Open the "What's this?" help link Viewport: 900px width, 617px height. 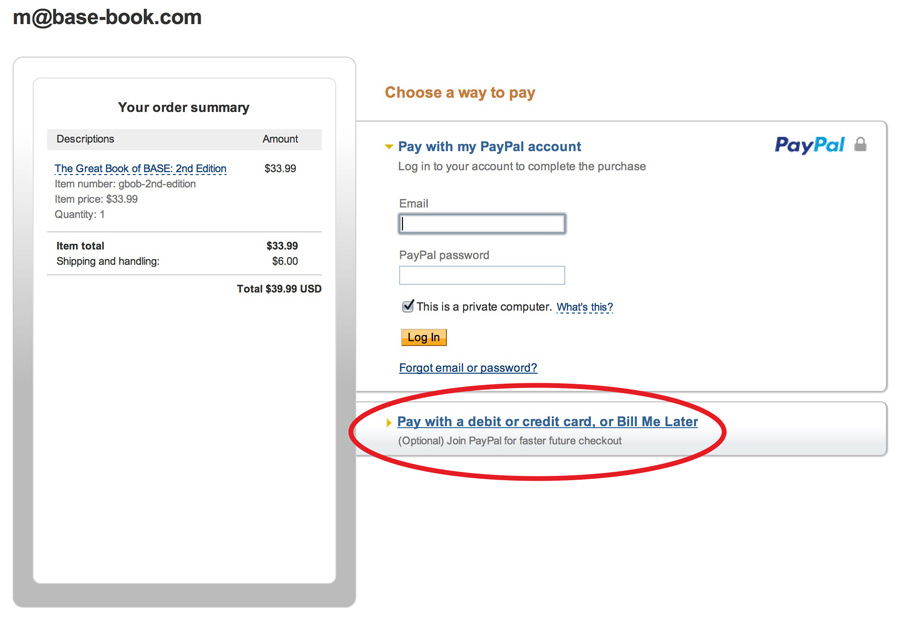(585, 307)
